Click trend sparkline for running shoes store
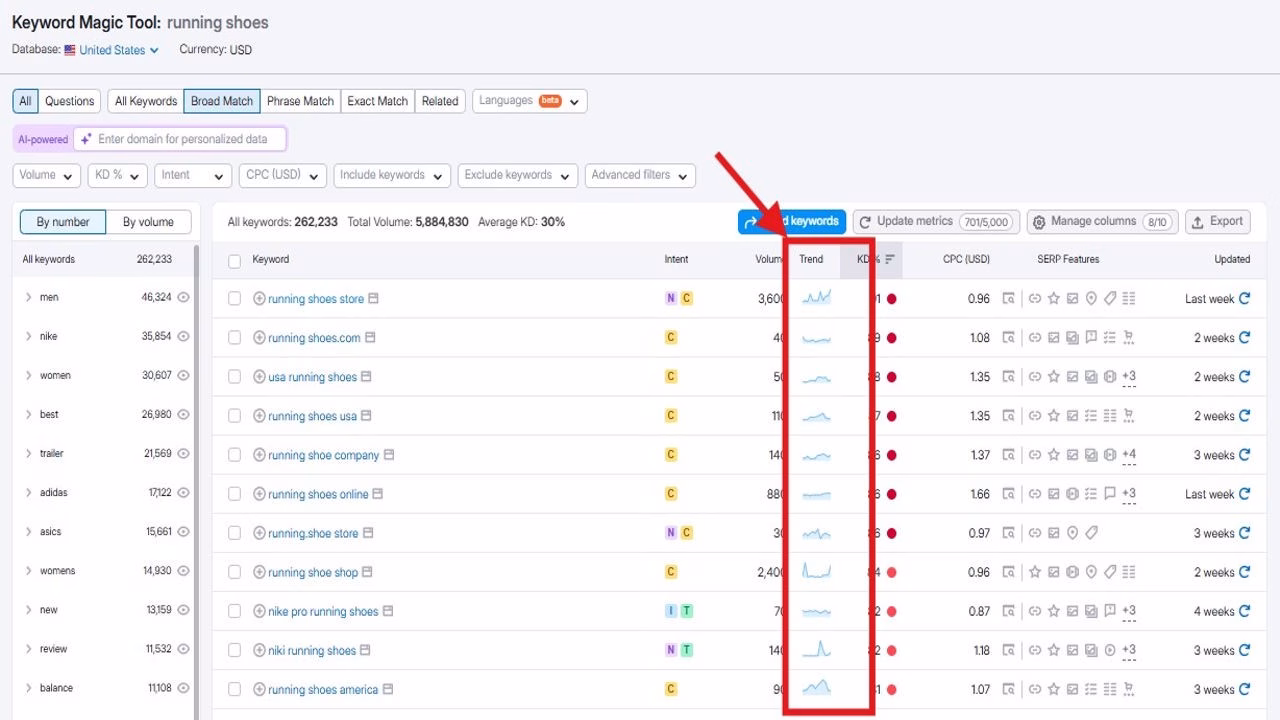The height and width of the screenshot is (720, 1280). pos(816,298)
